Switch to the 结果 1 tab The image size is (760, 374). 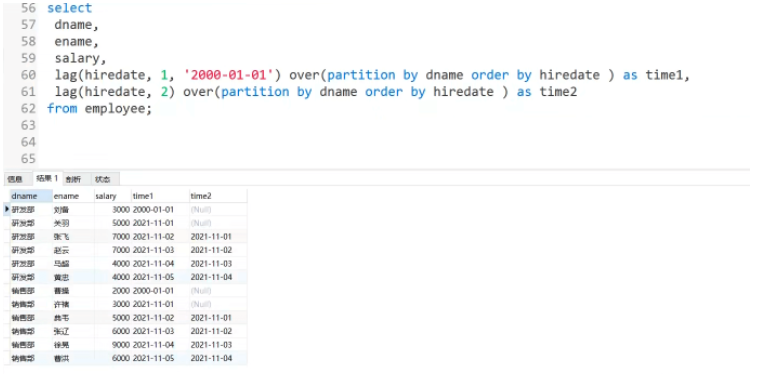click(47, 178)
